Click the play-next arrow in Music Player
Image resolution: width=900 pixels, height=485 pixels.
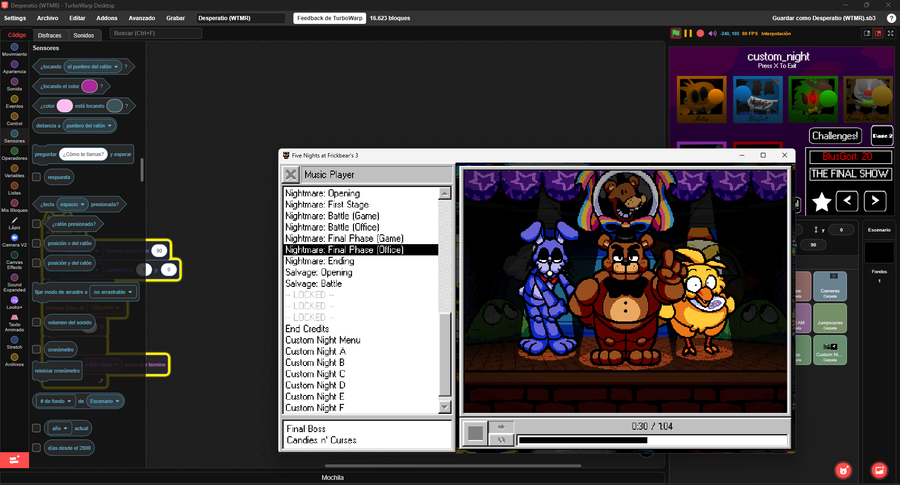pos(501,426)
